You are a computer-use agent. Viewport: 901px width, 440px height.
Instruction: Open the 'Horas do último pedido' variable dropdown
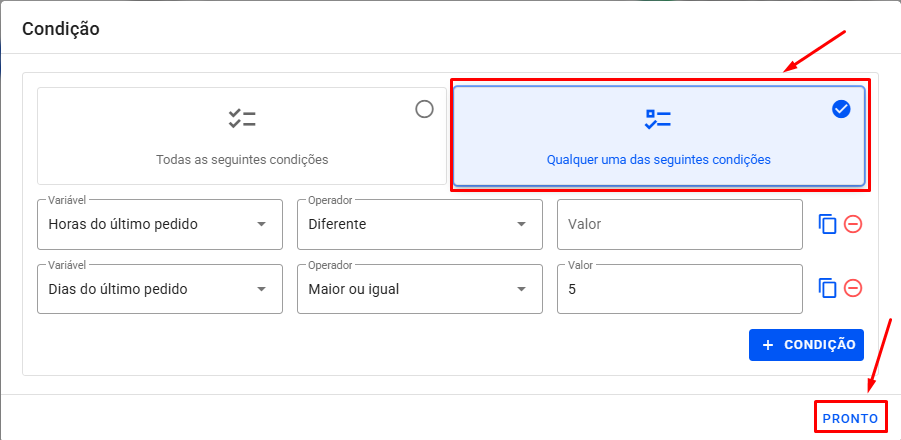point(159,224)
